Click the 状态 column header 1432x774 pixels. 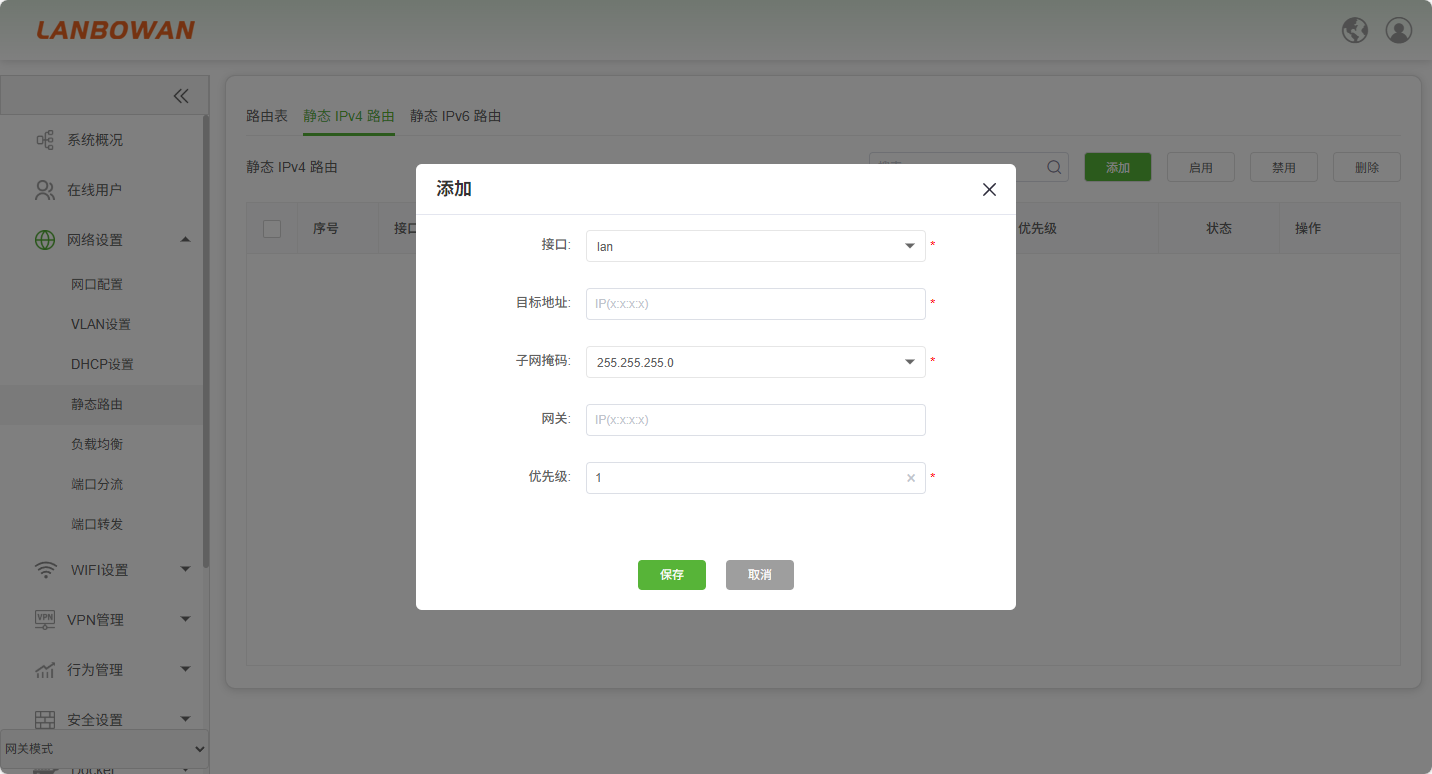pos(1219,229)
